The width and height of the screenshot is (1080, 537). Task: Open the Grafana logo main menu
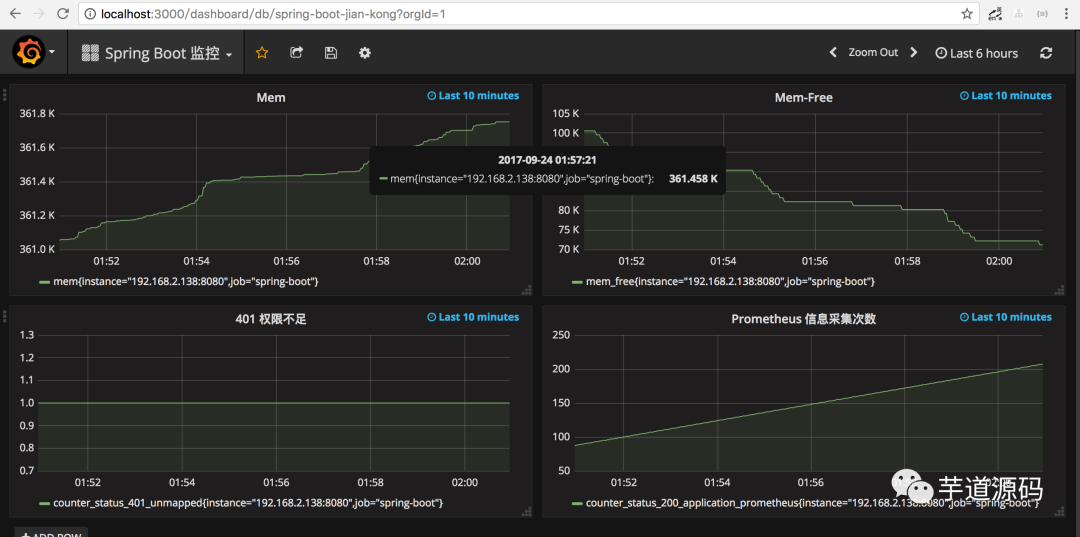tap(34, 52)
